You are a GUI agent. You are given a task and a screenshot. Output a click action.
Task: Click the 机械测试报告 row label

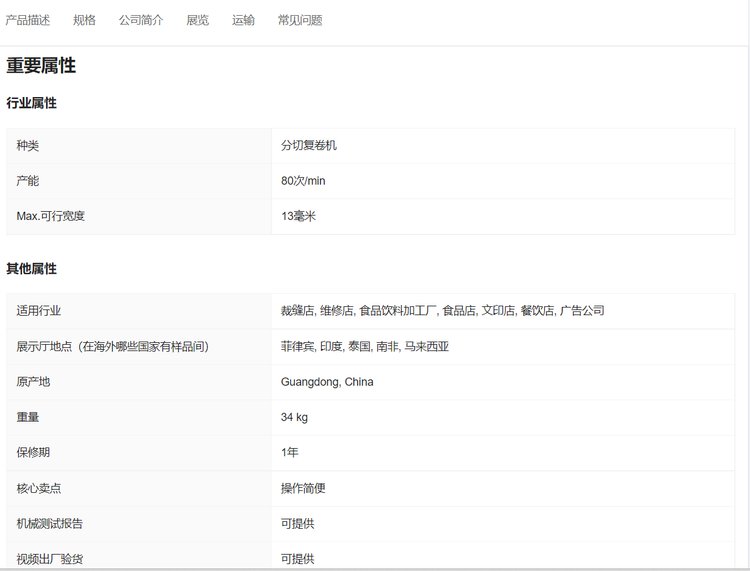[52, 523]
